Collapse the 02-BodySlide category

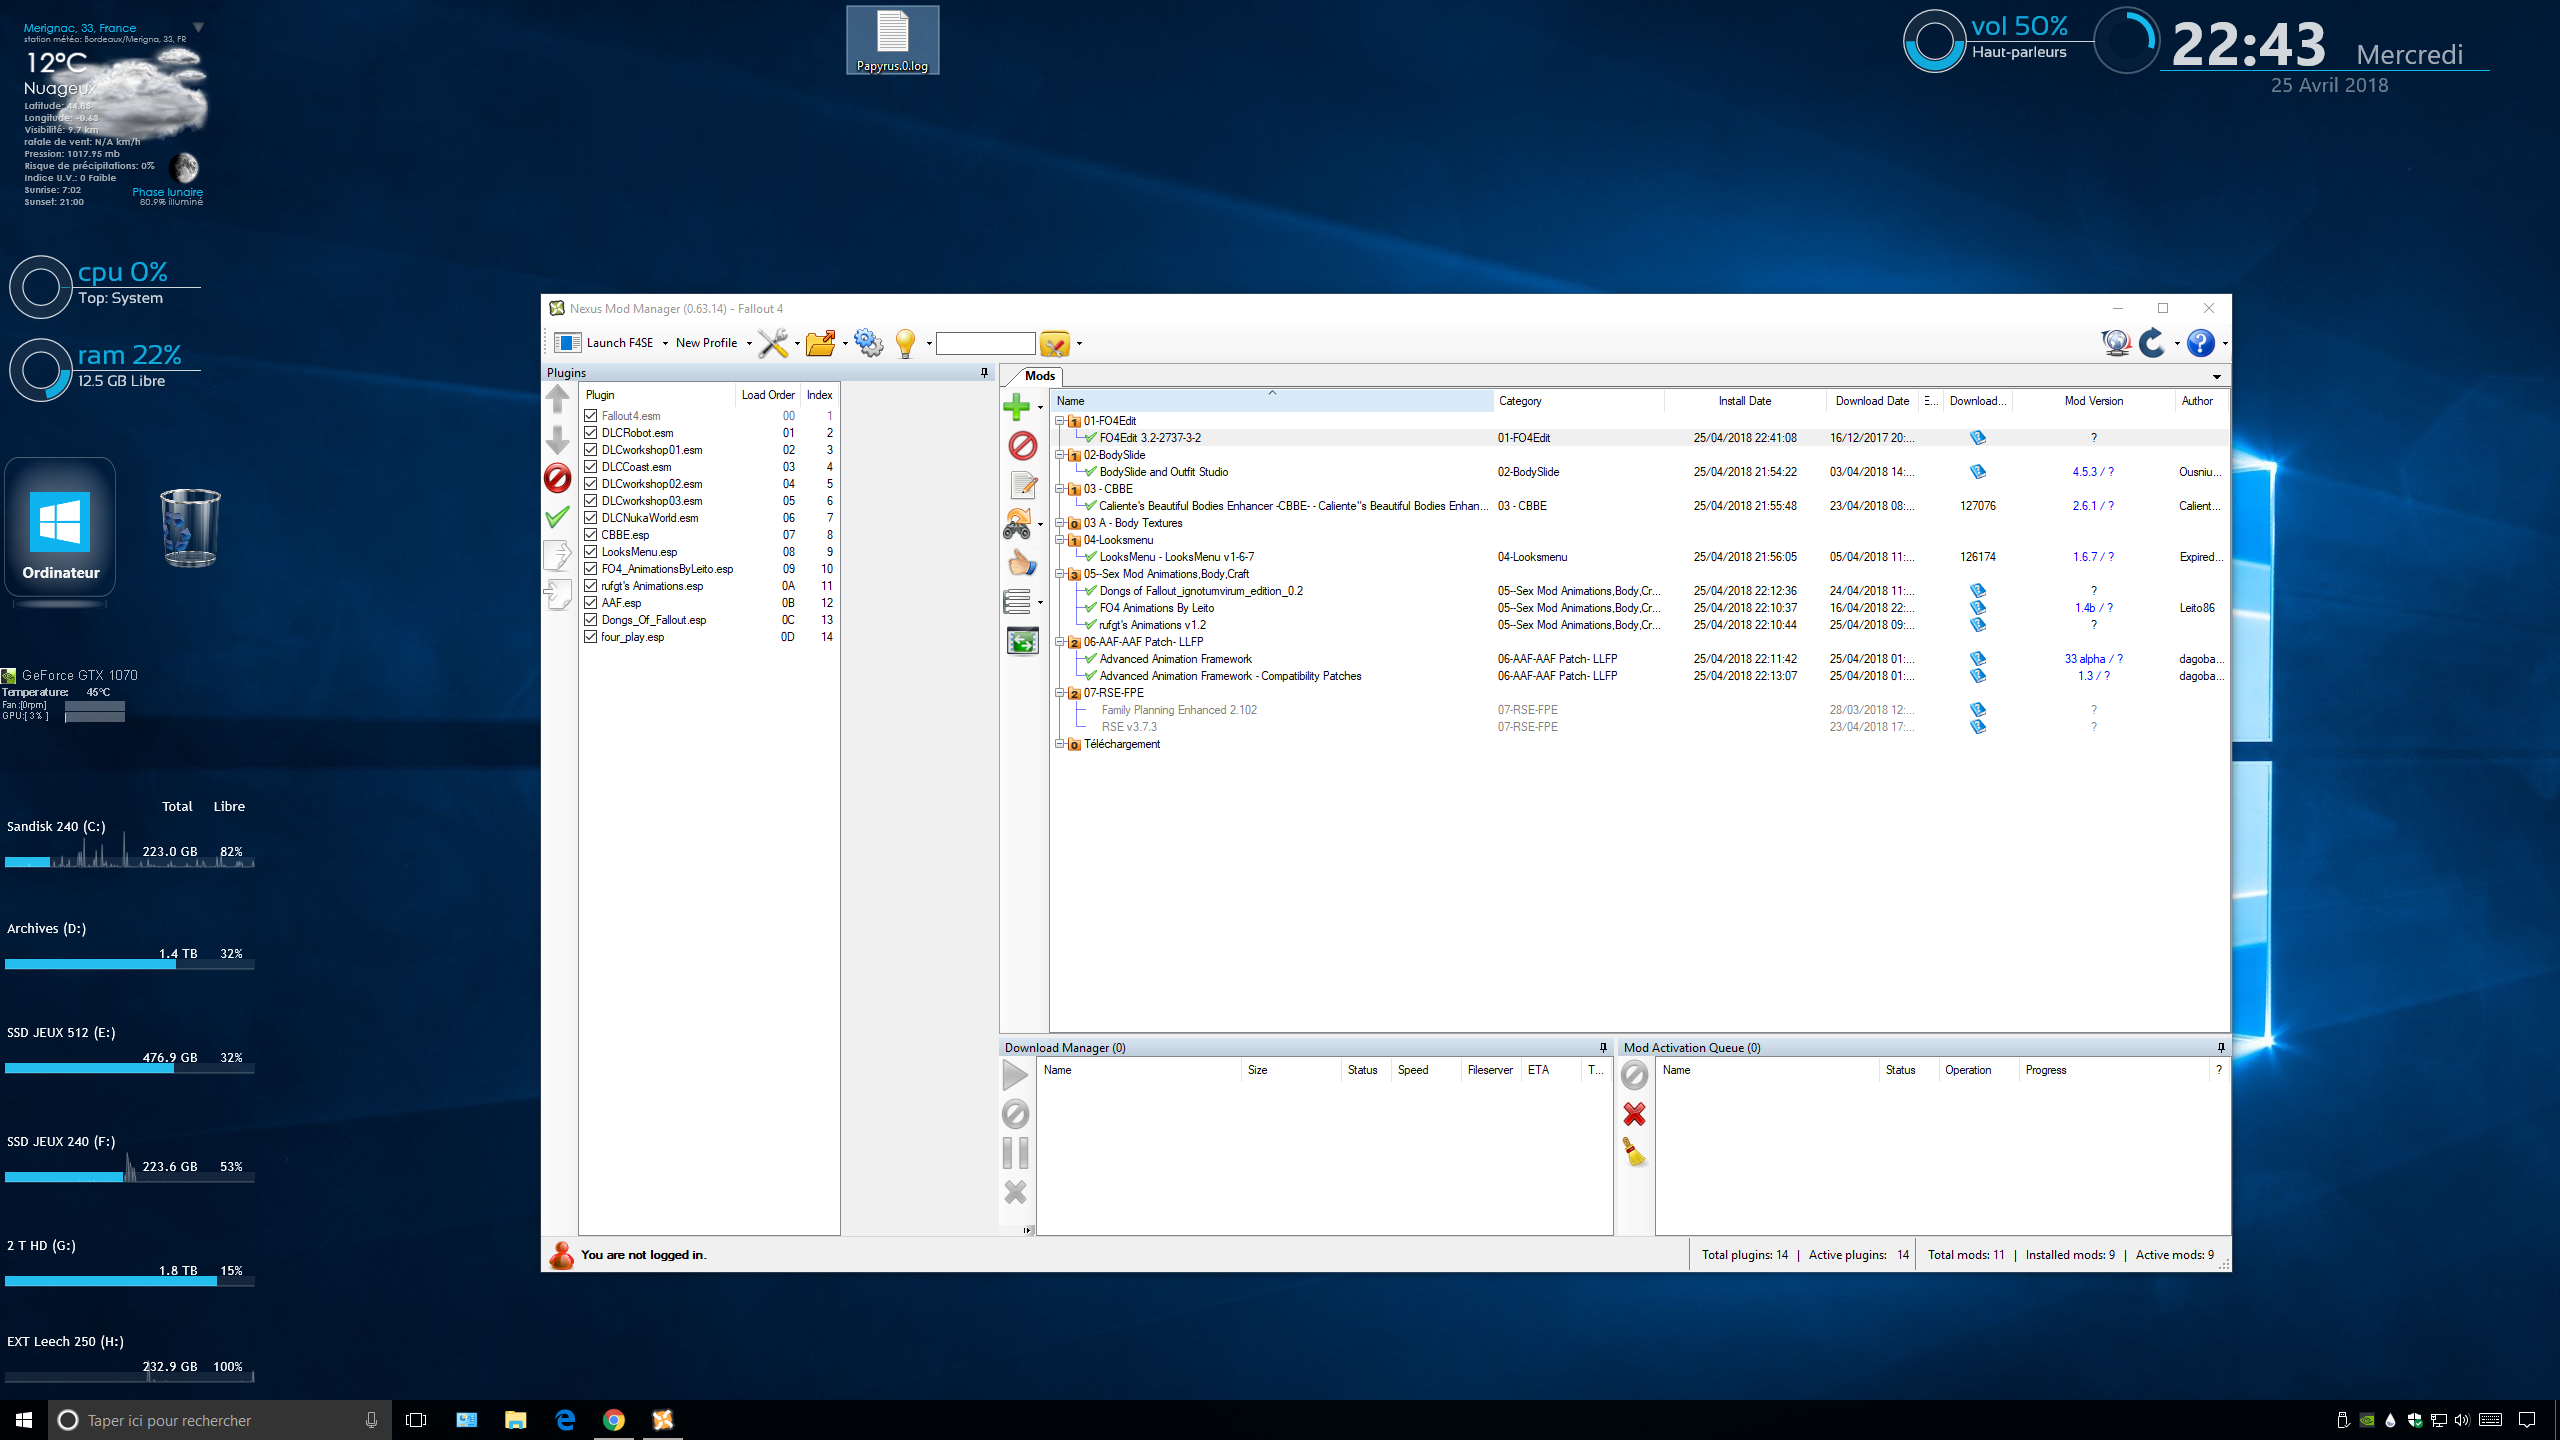click(x=1060, y=455)
